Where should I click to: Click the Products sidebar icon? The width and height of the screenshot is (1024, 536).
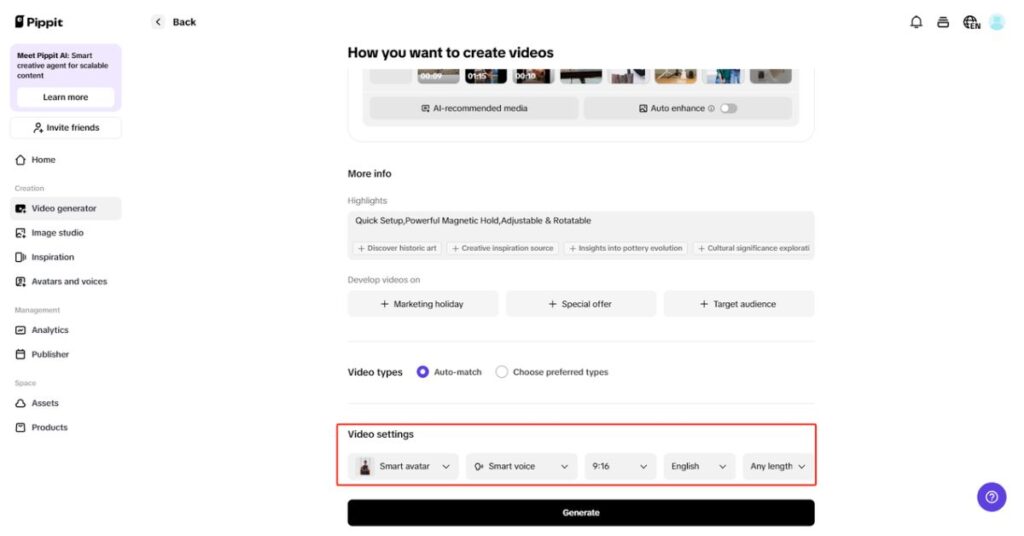click(x=21, y=428)
